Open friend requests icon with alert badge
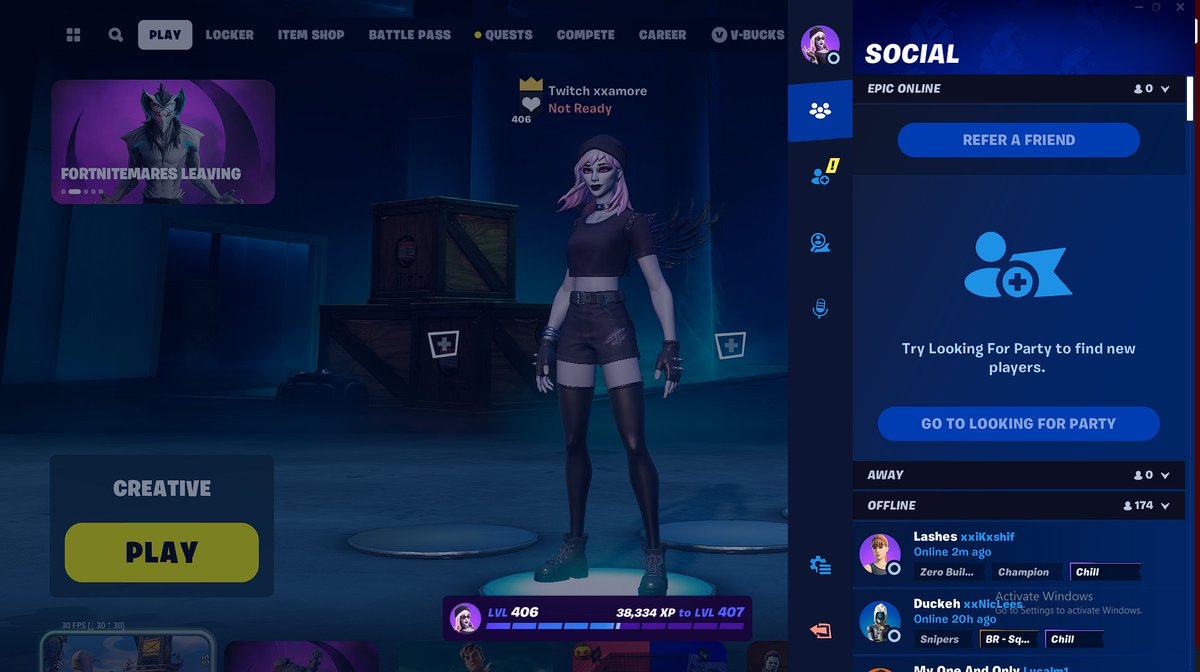The image size is (1200, 672). (x=822, y=175)
